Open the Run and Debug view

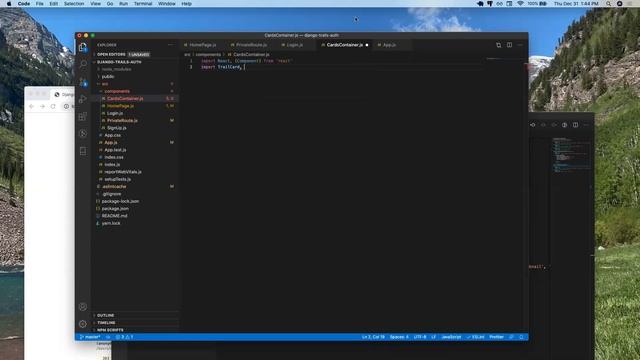point(83,99)
